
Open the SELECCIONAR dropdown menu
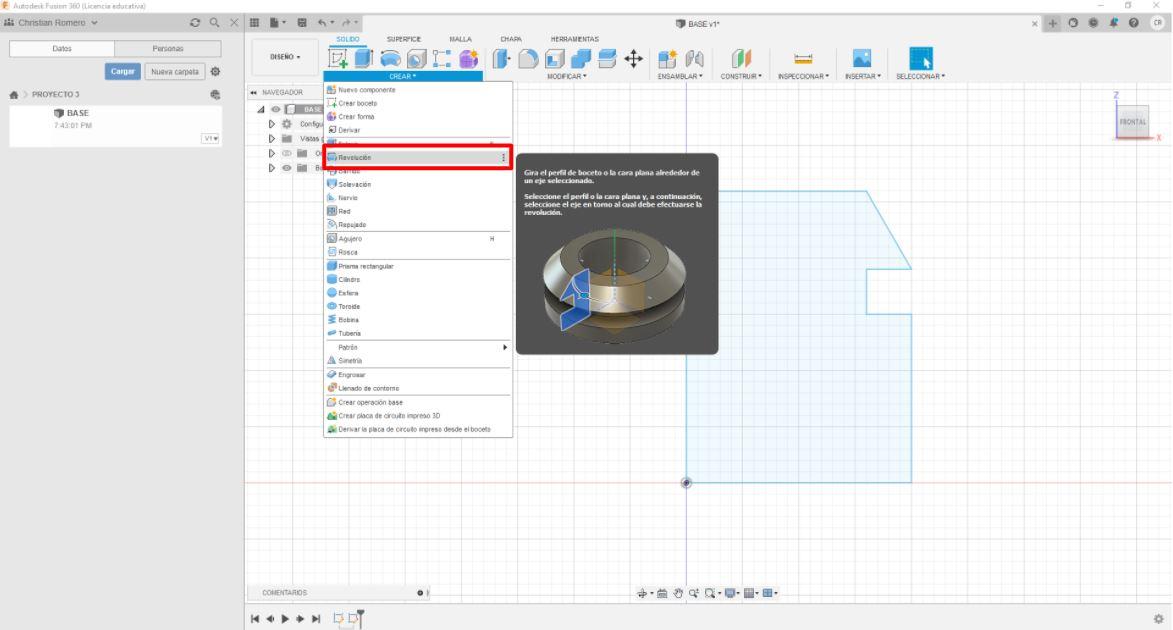click(x=920, y=76)
